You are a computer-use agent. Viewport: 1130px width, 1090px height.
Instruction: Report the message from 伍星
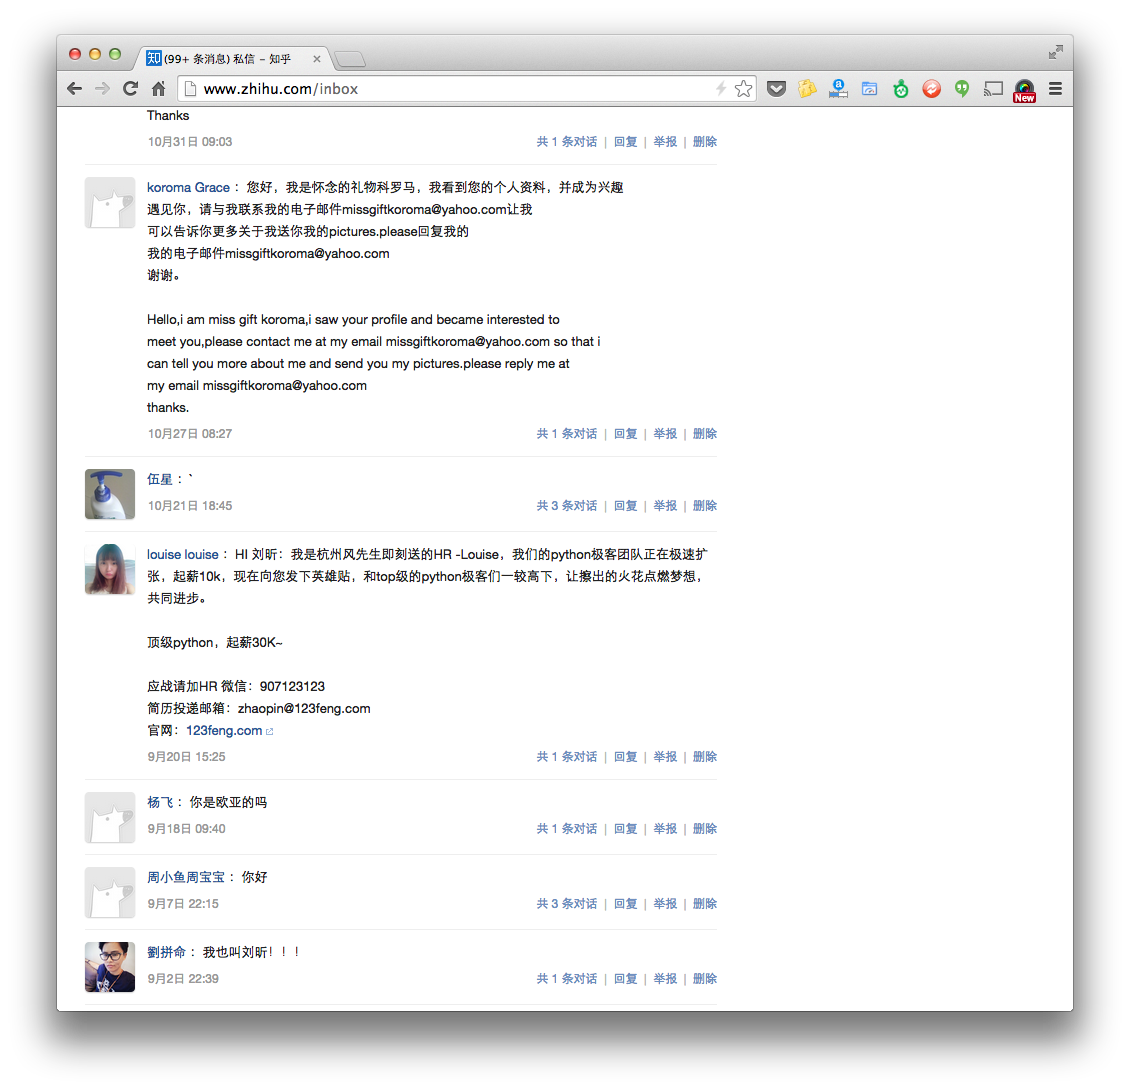click(665, 506)
